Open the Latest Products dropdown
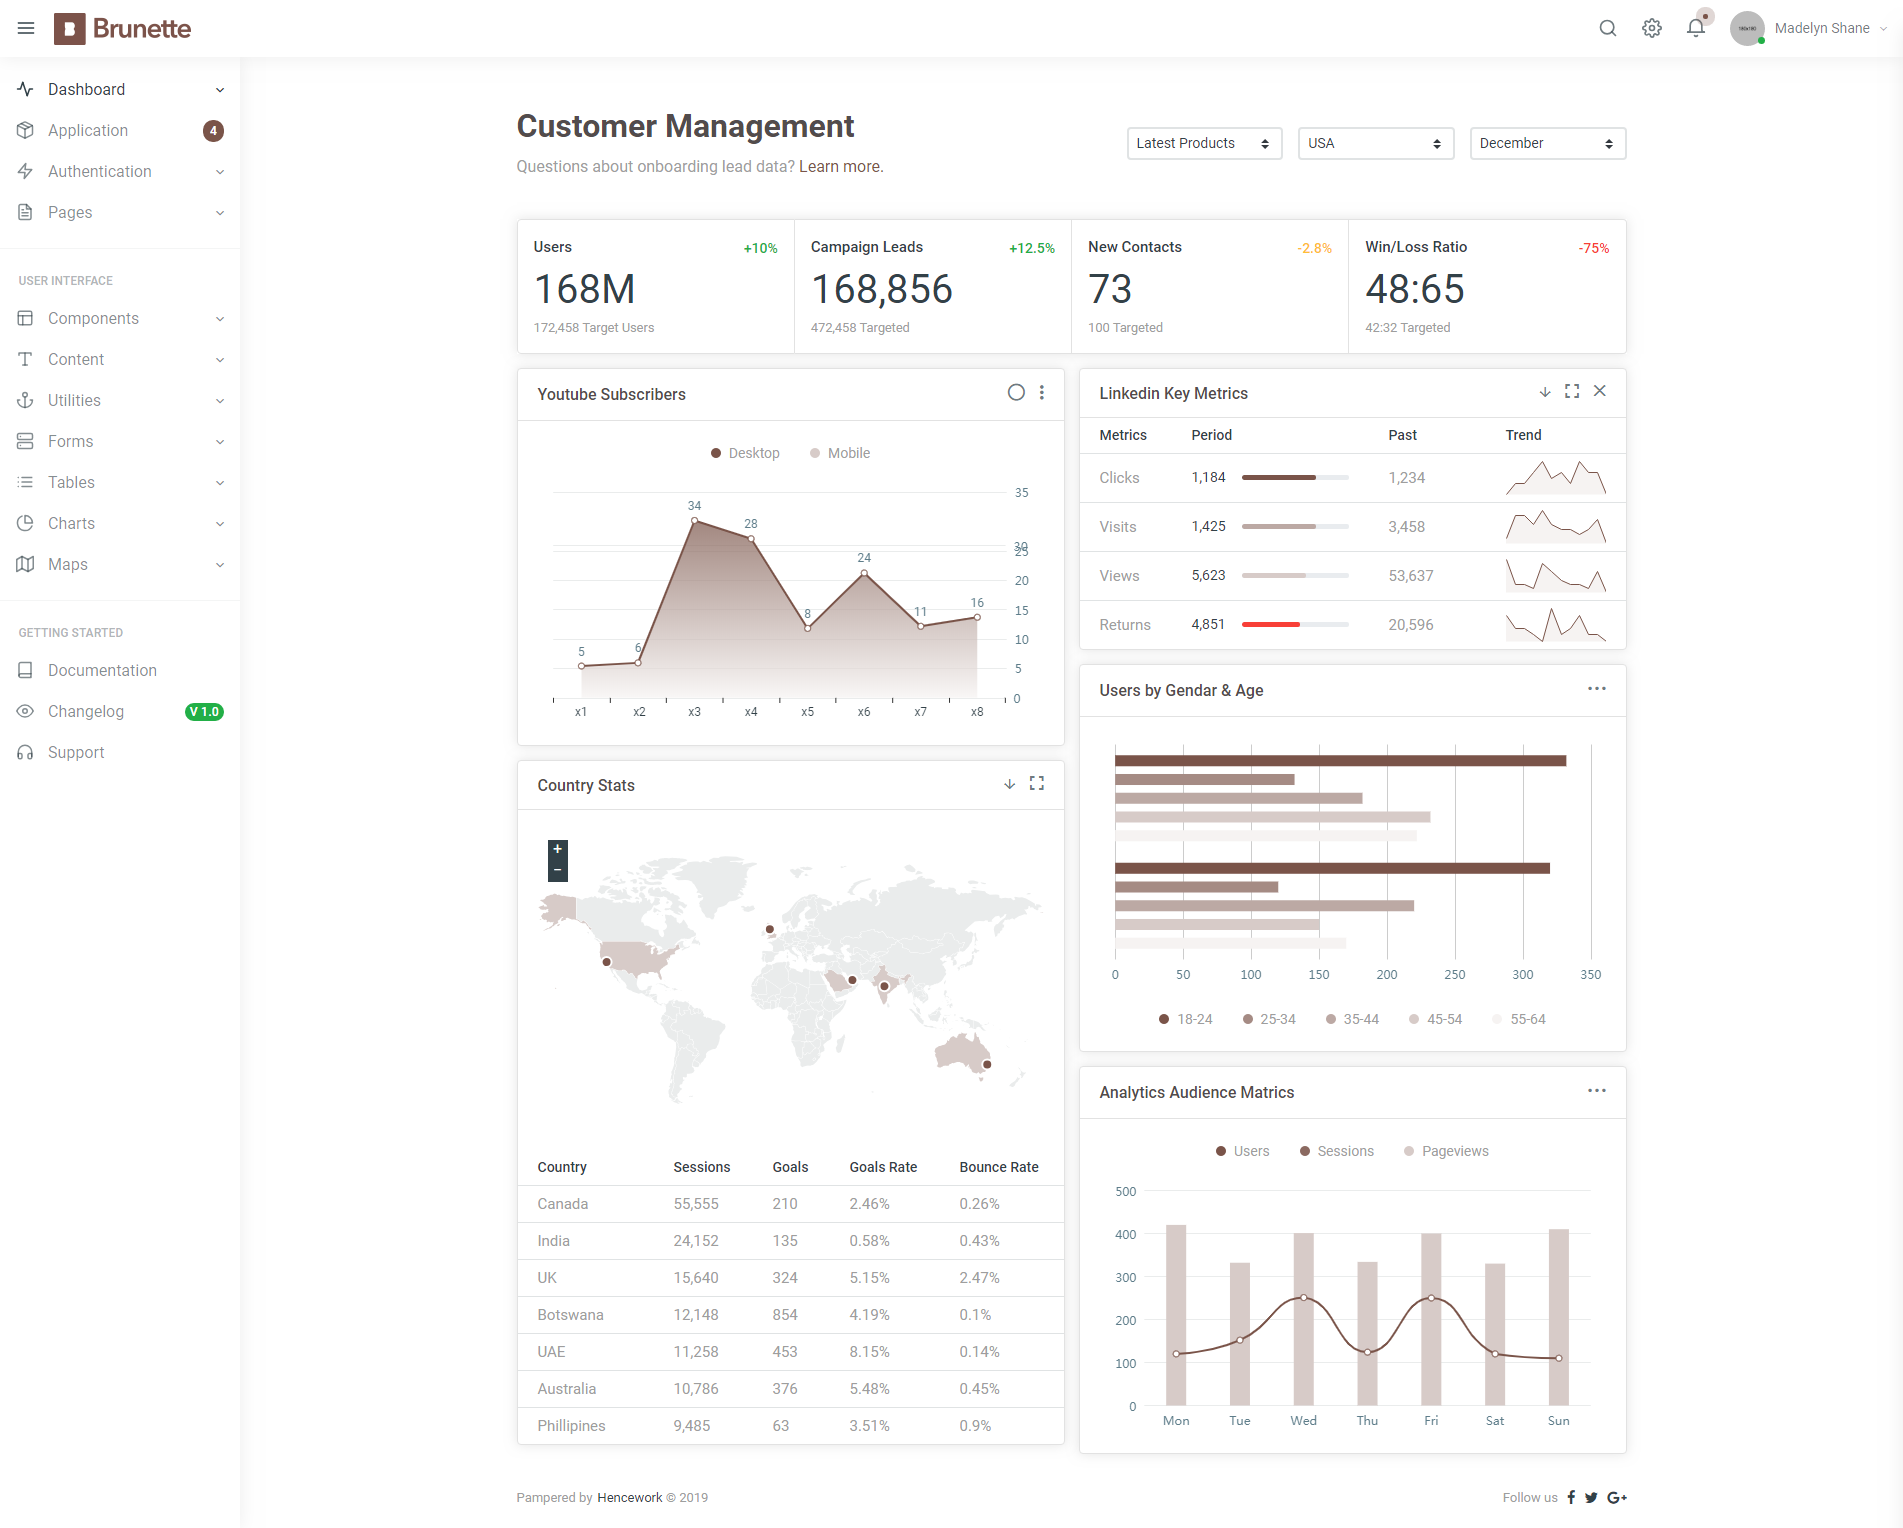This screenshot has height=1528, width=1903. pos(1204,143)
